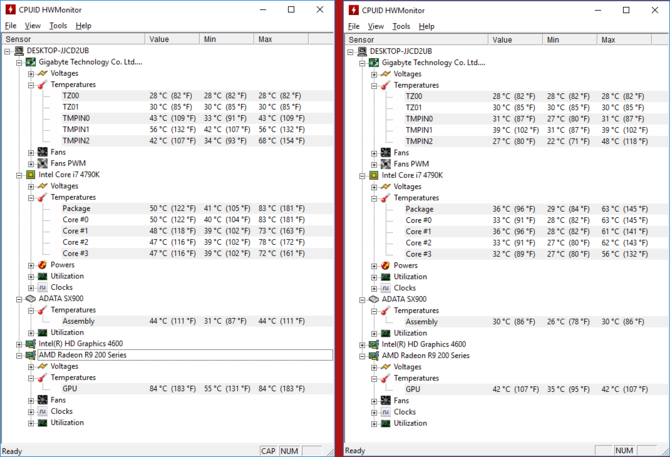Expand Intel HD Graphics 4600 in the right window

point(362,345)
